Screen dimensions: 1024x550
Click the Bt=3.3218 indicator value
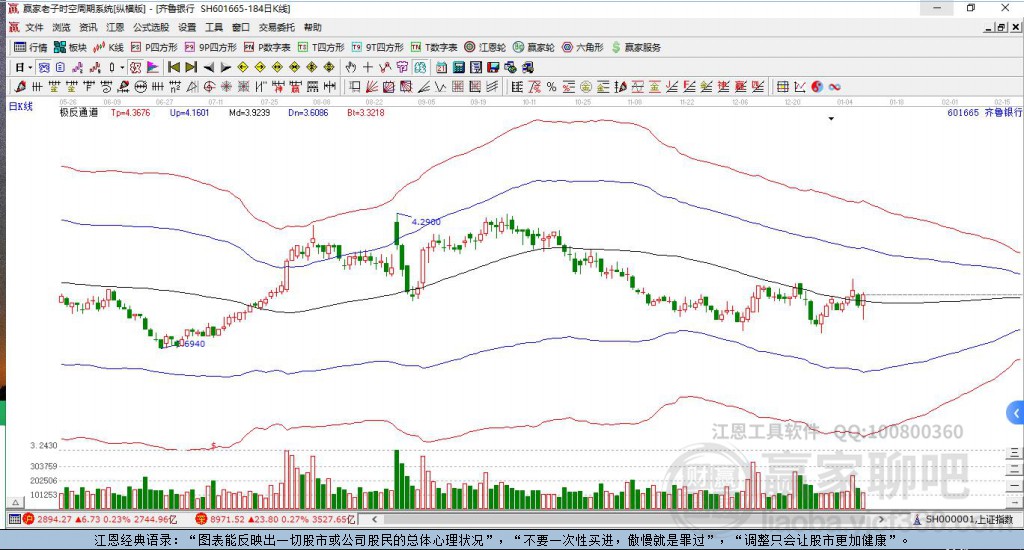[366, 112]
